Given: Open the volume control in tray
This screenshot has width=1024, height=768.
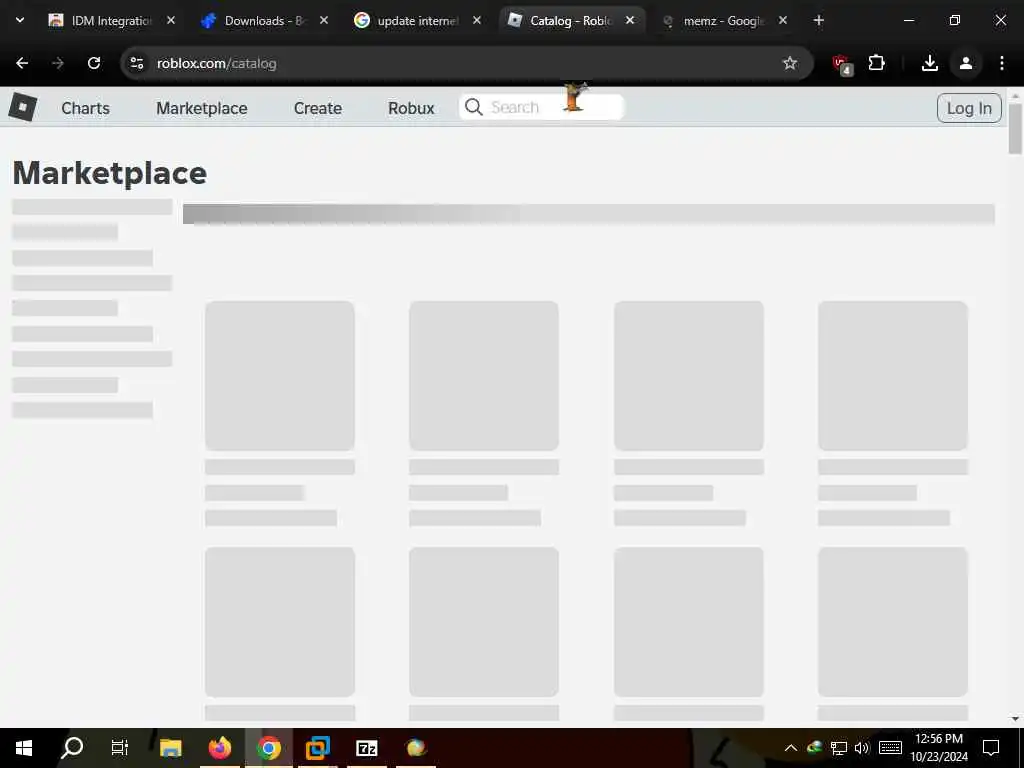Looking at the screenshot, I should (862, 748).
